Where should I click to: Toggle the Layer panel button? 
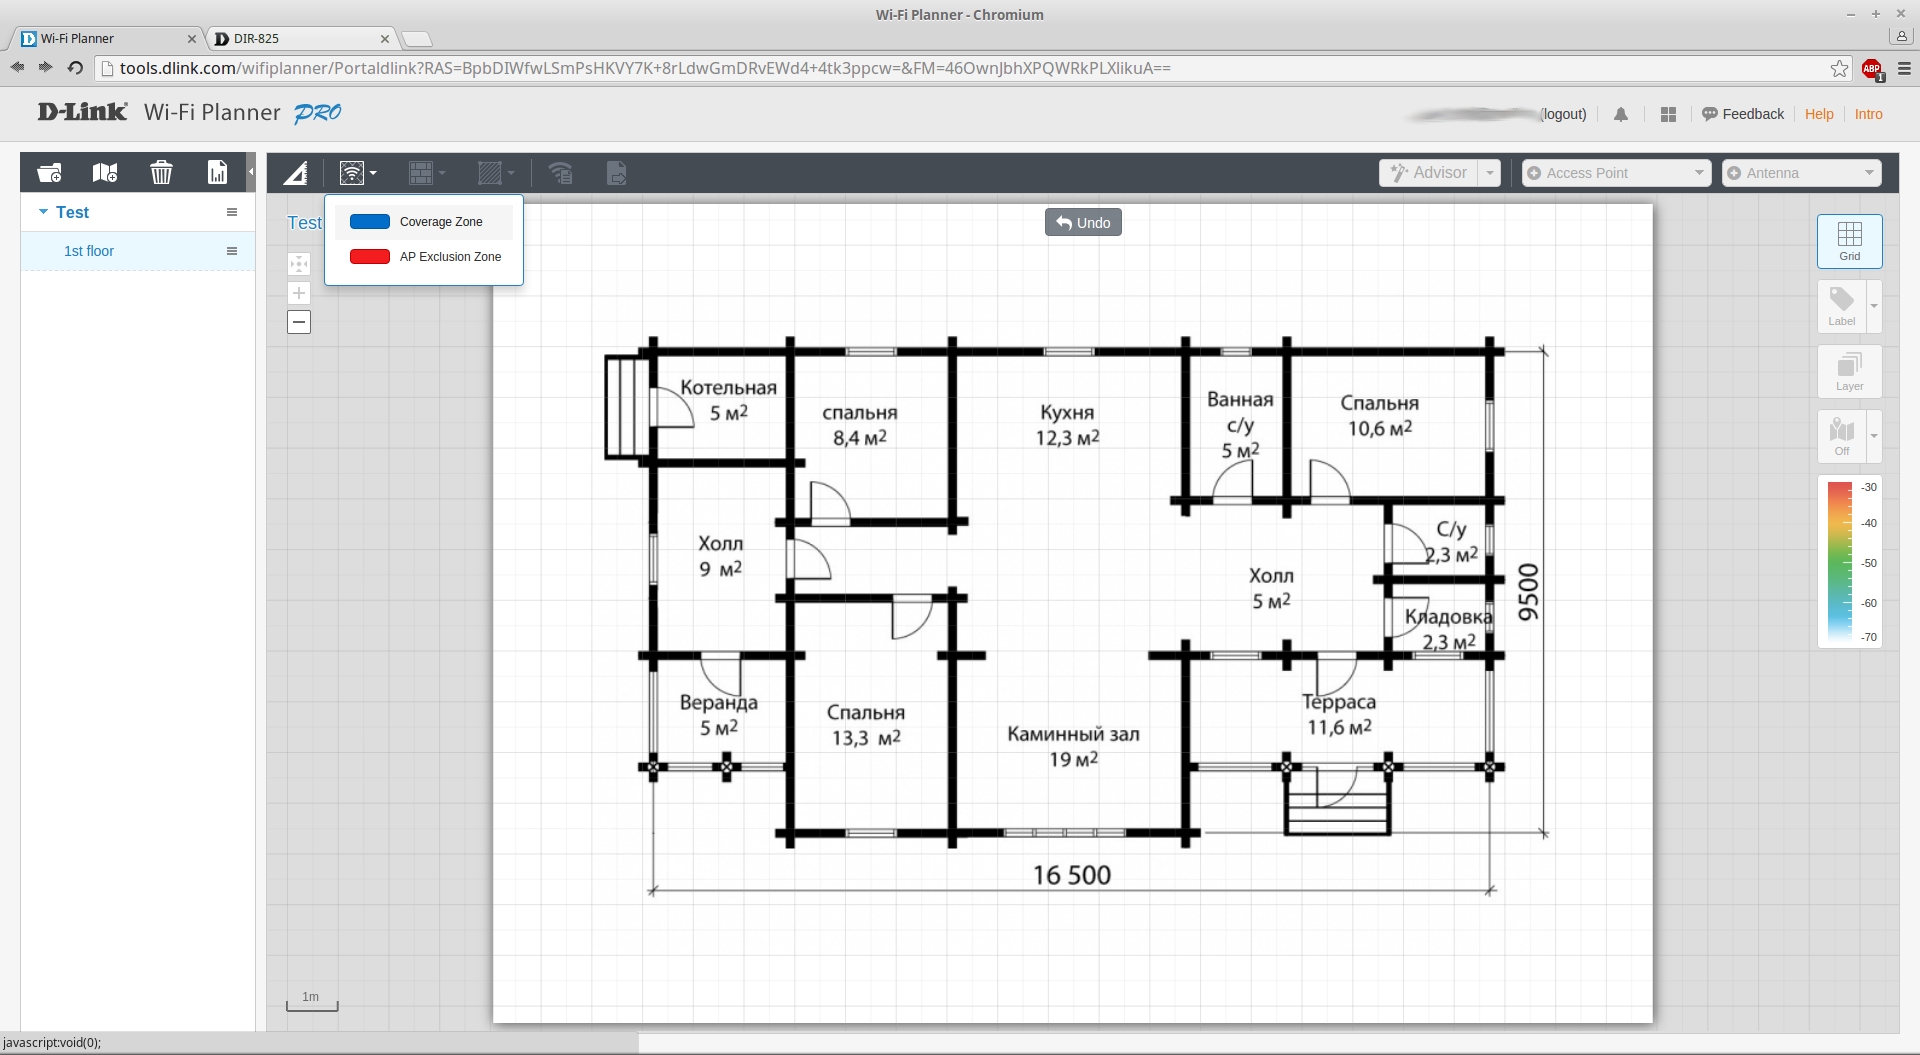coord(1849,371)
